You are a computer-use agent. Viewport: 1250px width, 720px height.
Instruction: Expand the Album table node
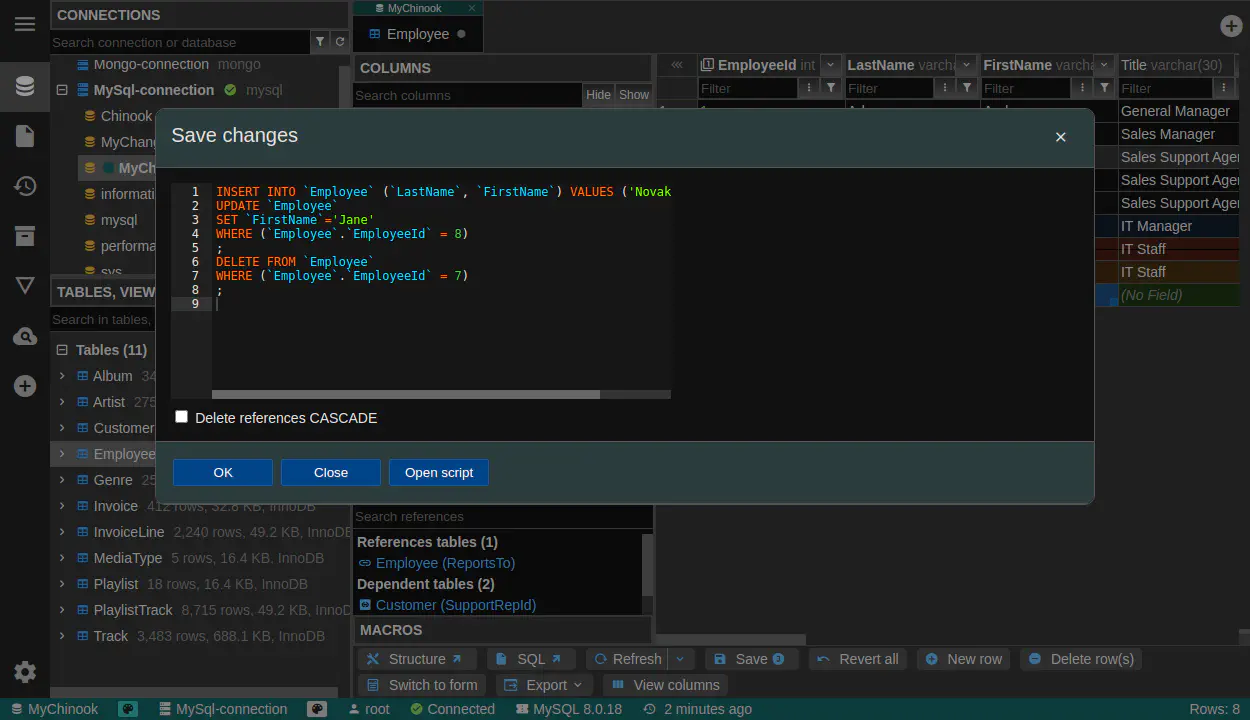point(62,376)
